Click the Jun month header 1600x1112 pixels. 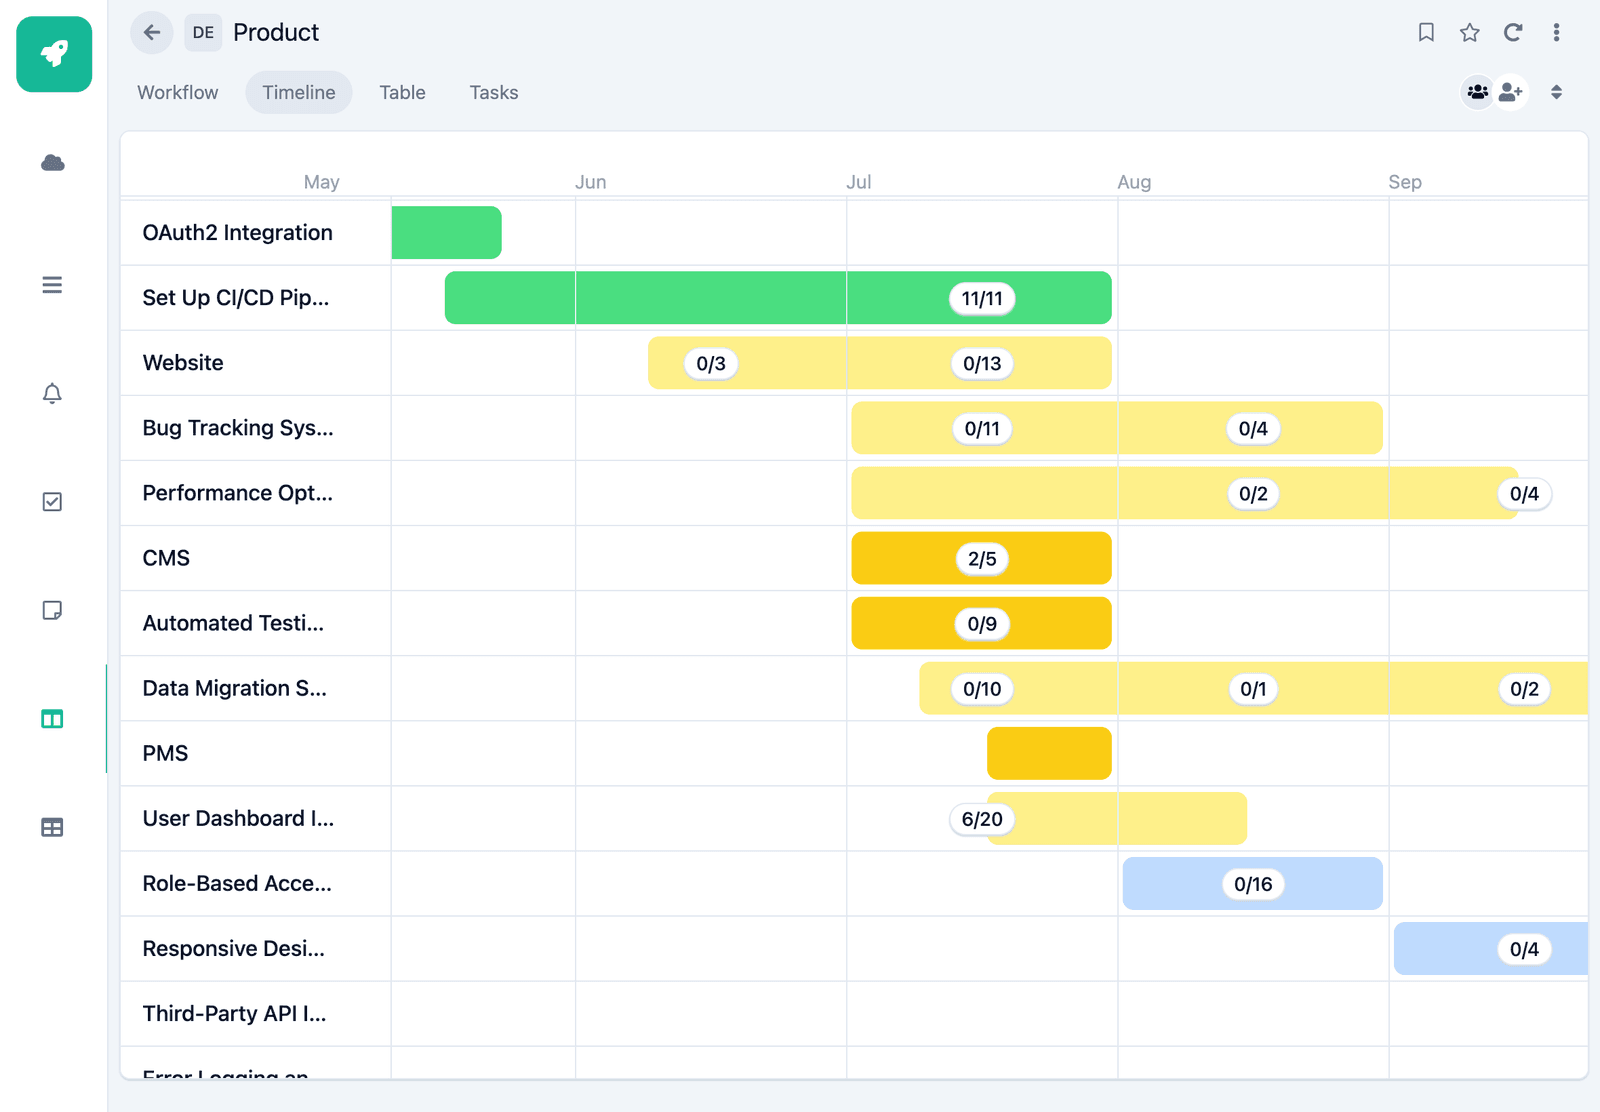(590, 182)
